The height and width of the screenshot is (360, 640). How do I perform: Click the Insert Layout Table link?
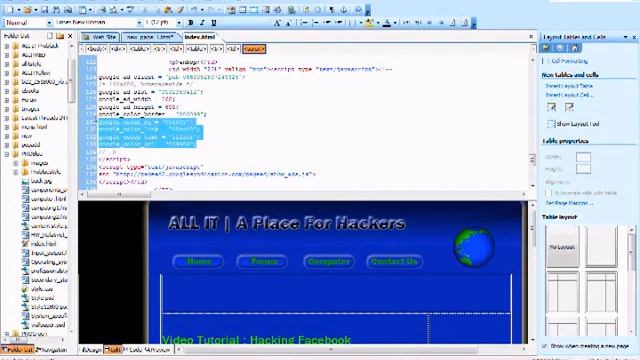569,86
